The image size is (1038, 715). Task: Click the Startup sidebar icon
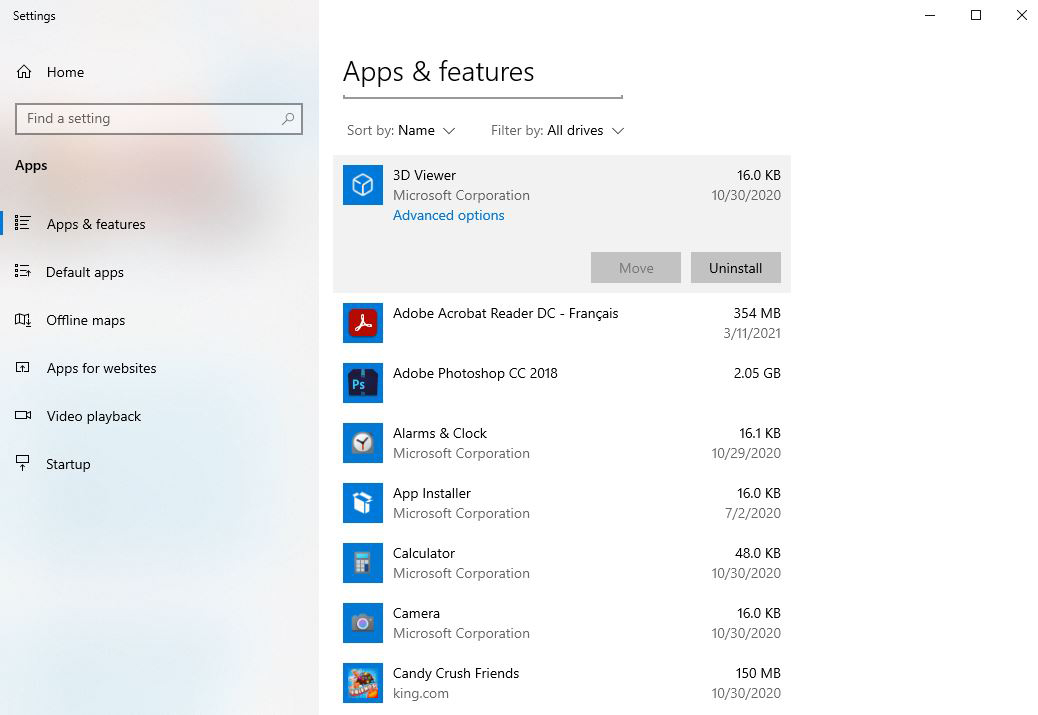tap(23, 463)
